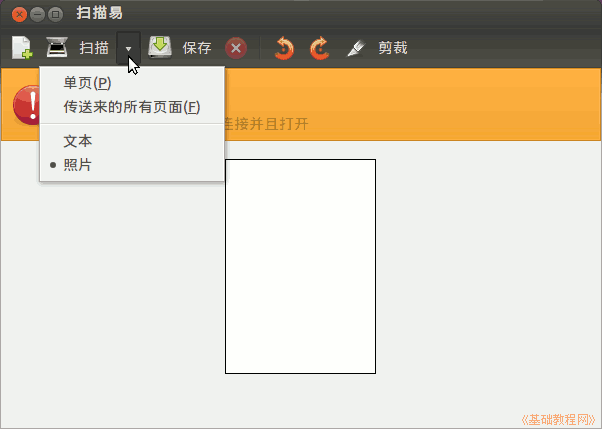The height and width of the screenshot is (429, 602).
Task: Click the 剪裁 crop label
Action: (392, 48)
